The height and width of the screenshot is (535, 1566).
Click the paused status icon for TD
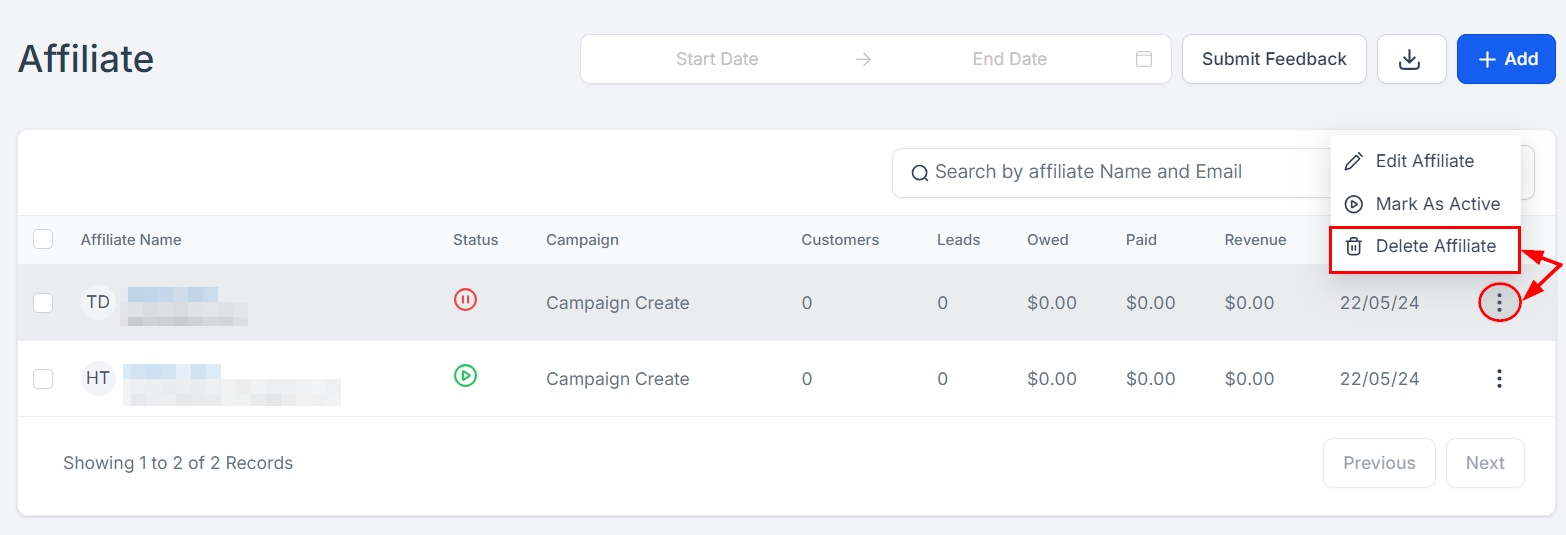pyautogui.click(x=465, y=299)
